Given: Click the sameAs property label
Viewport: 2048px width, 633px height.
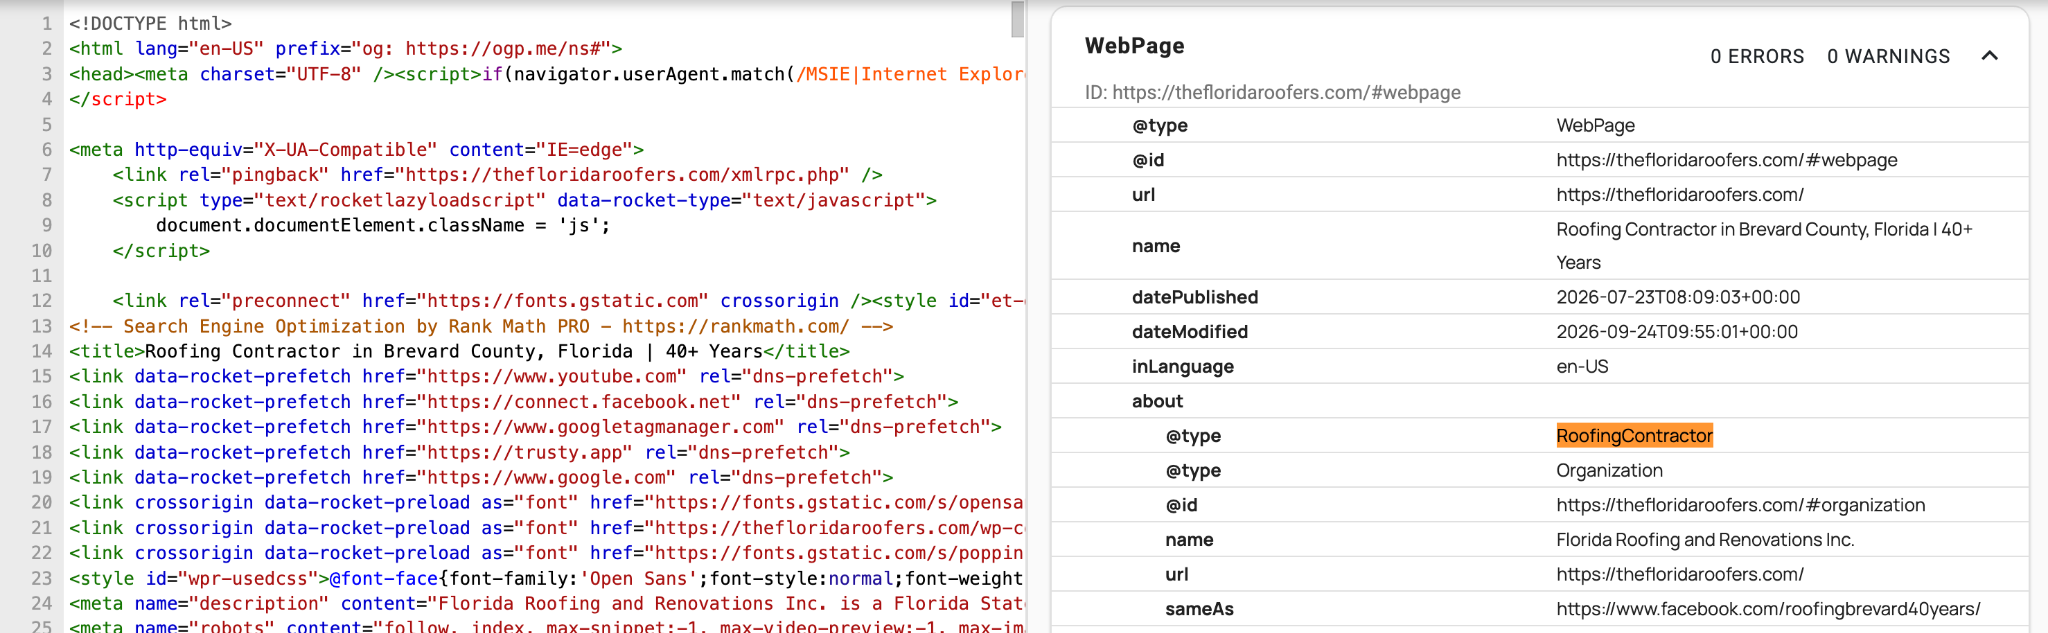Looking at the screenshot, I should pos(1199,609).
